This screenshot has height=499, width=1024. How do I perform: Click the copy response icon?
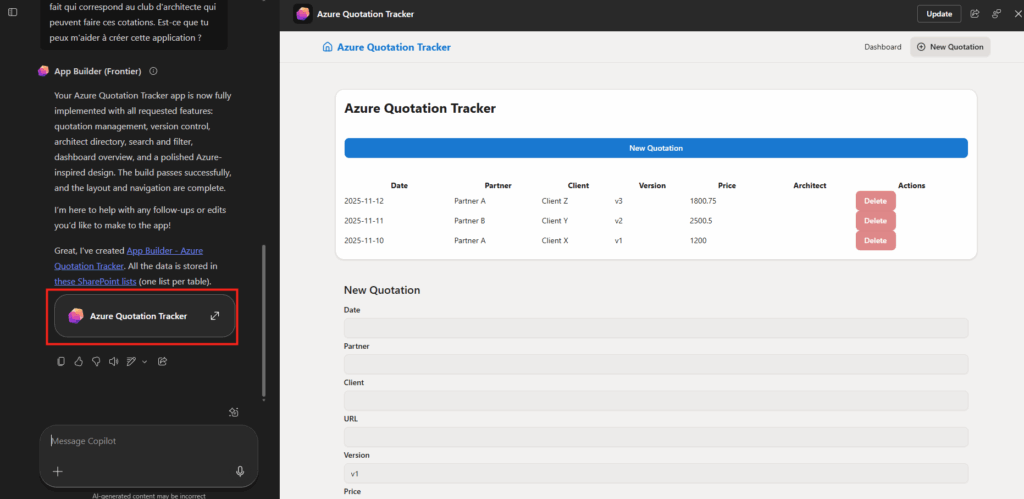[x=61, y=361]
